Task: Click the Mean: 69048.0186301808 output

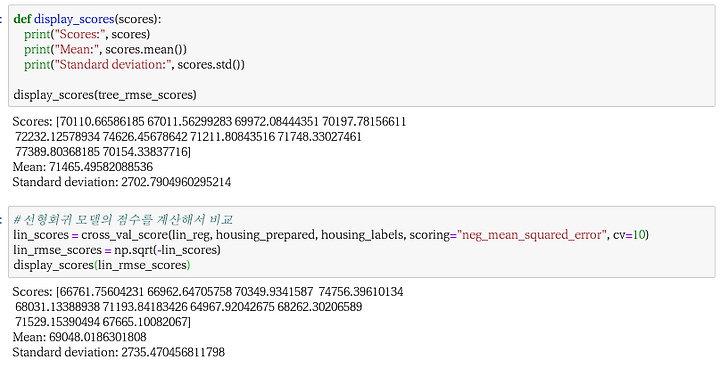Action: coord(79,337)
